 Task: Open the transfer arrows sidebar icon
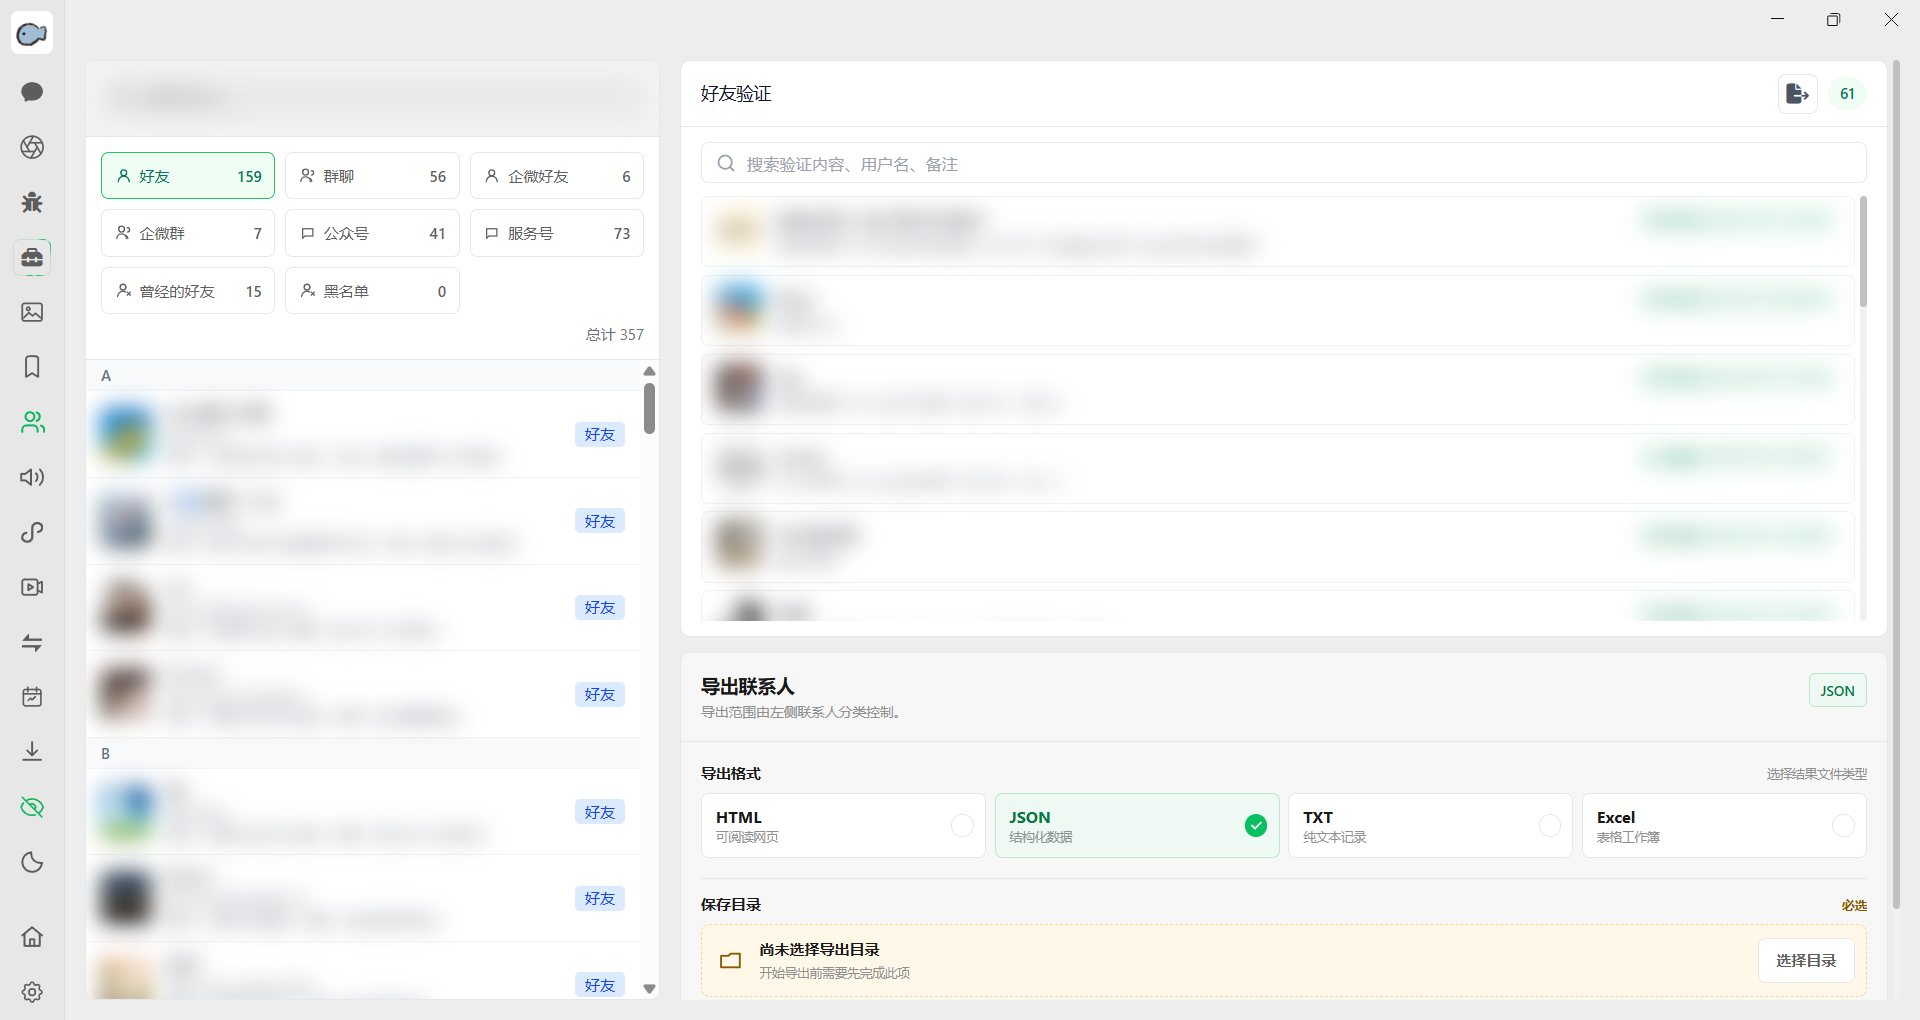pyautogui.click(x=32, y=642)
